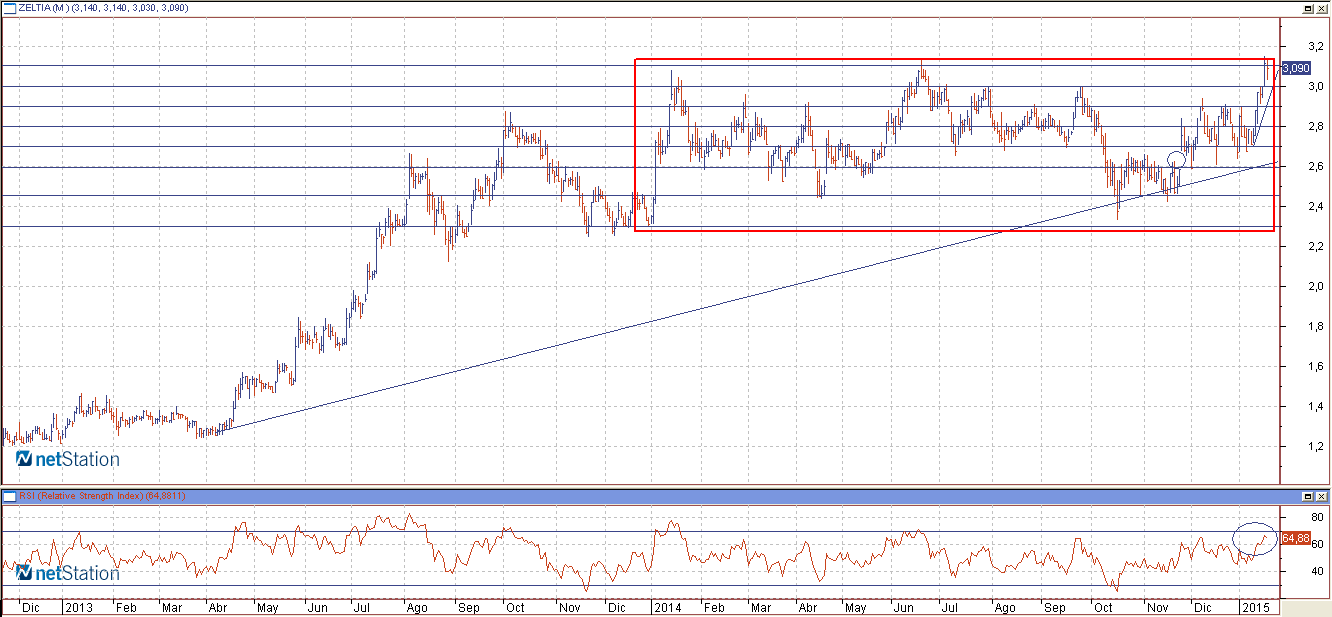Viewport: 1332px width, 617px height.
Task: Click the 2,0 price axis label
Action: tap(1317, 286)
